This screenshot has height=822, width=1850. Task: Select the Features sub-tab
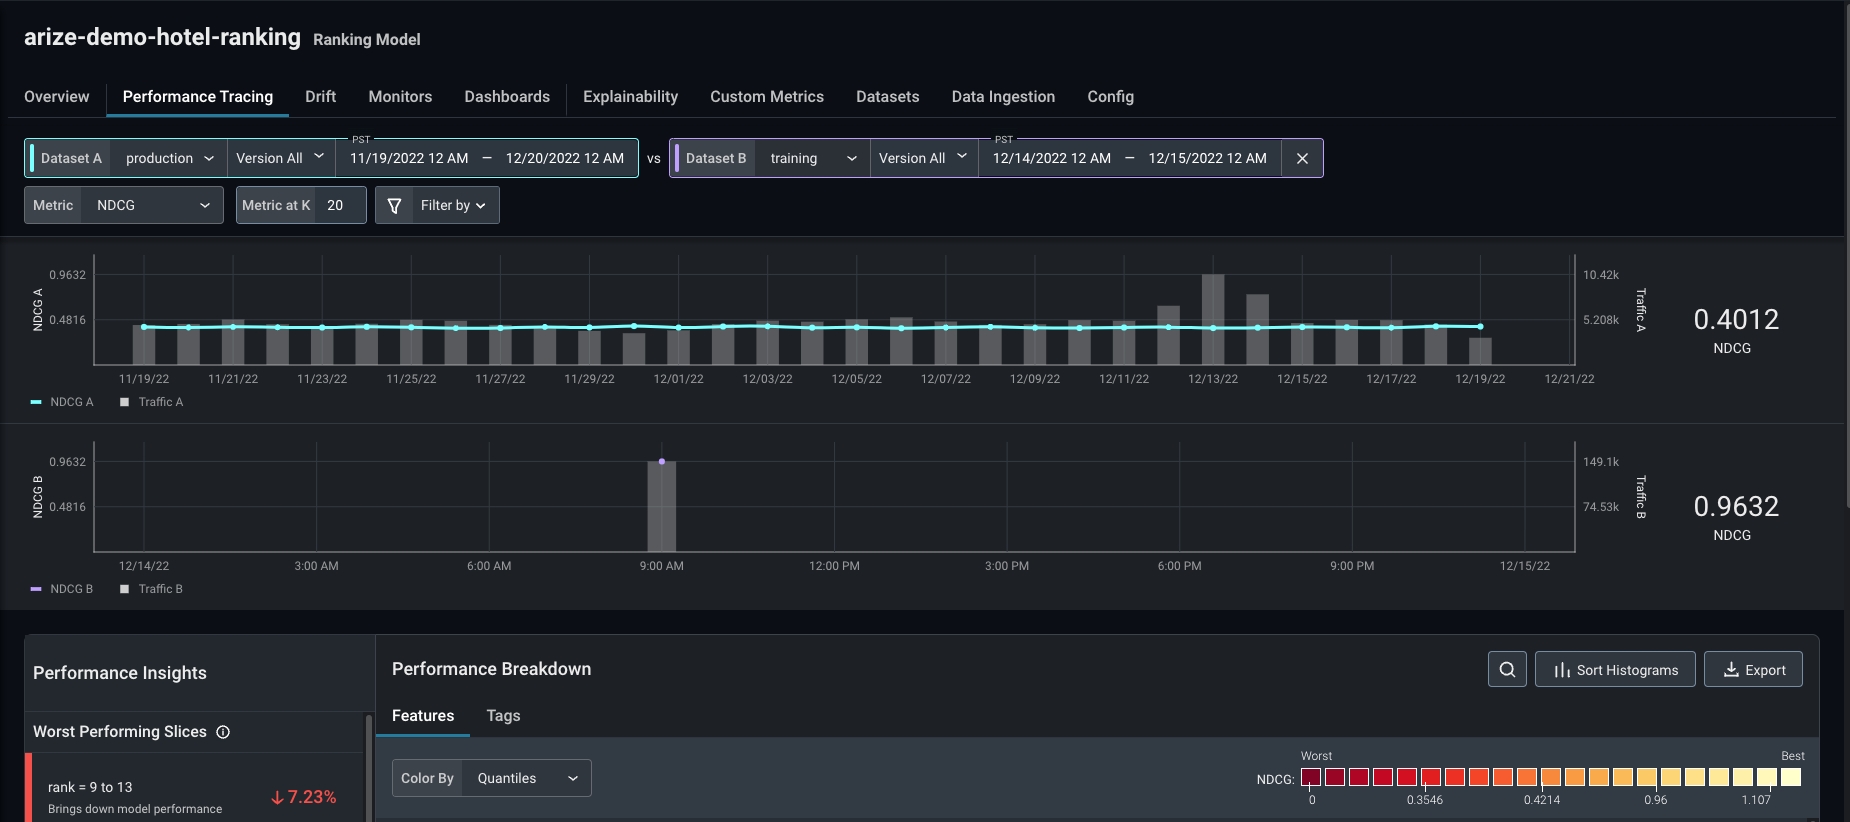tap(423, 716)
